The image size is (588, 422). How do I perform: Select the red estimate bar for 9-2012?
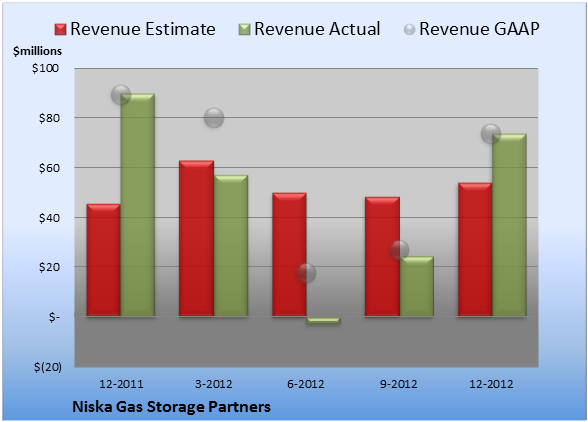382,257
